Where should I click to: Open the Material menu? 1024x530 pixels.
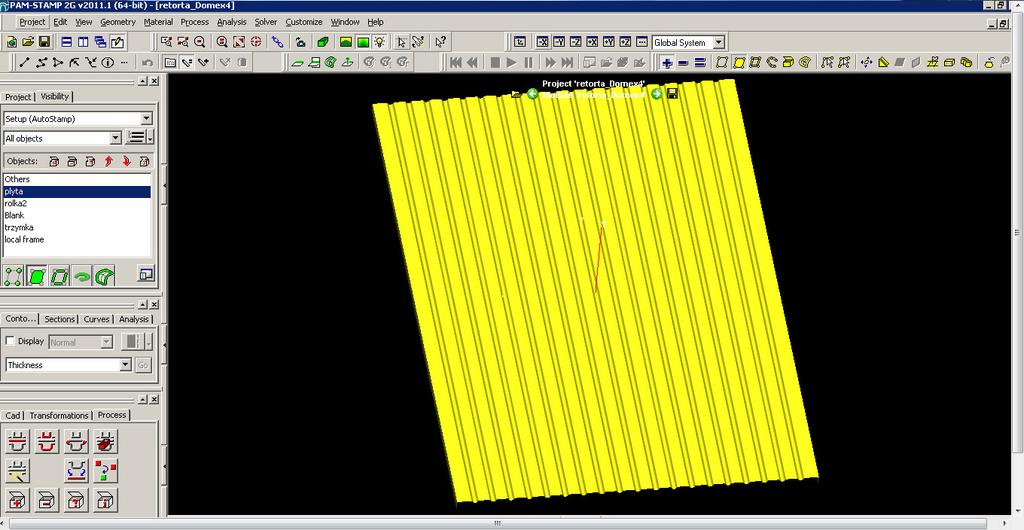point(158,22)
